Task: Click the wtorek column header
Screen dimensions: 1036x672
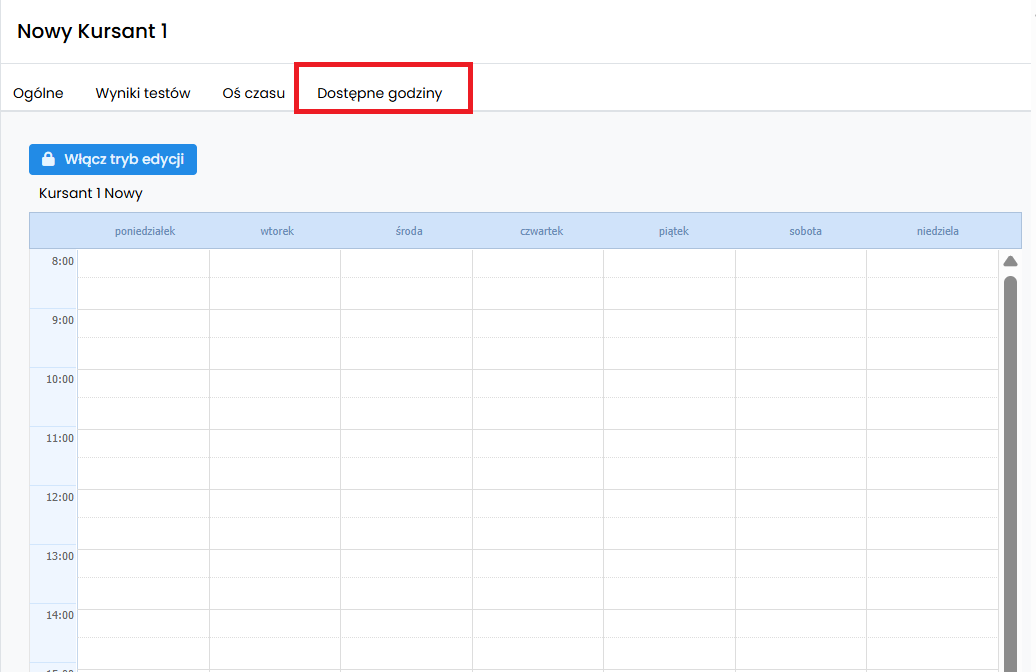Action: pos(277,231)
